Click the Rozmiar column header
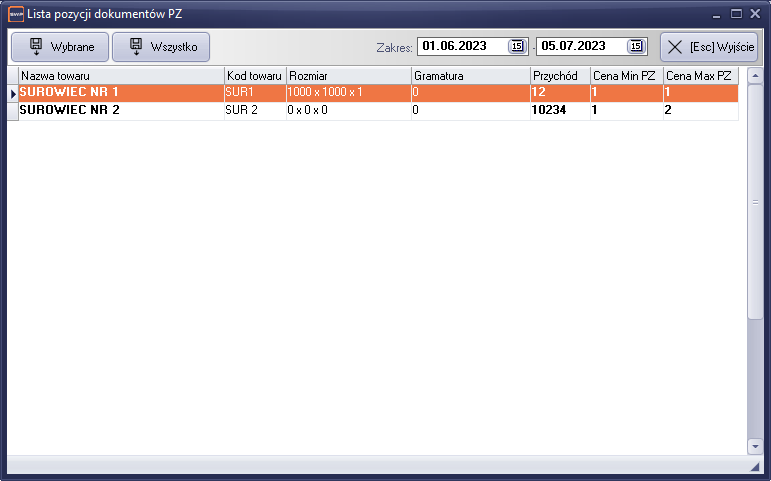Viewport: 771px width, 481px height. (x=348, y=76)
